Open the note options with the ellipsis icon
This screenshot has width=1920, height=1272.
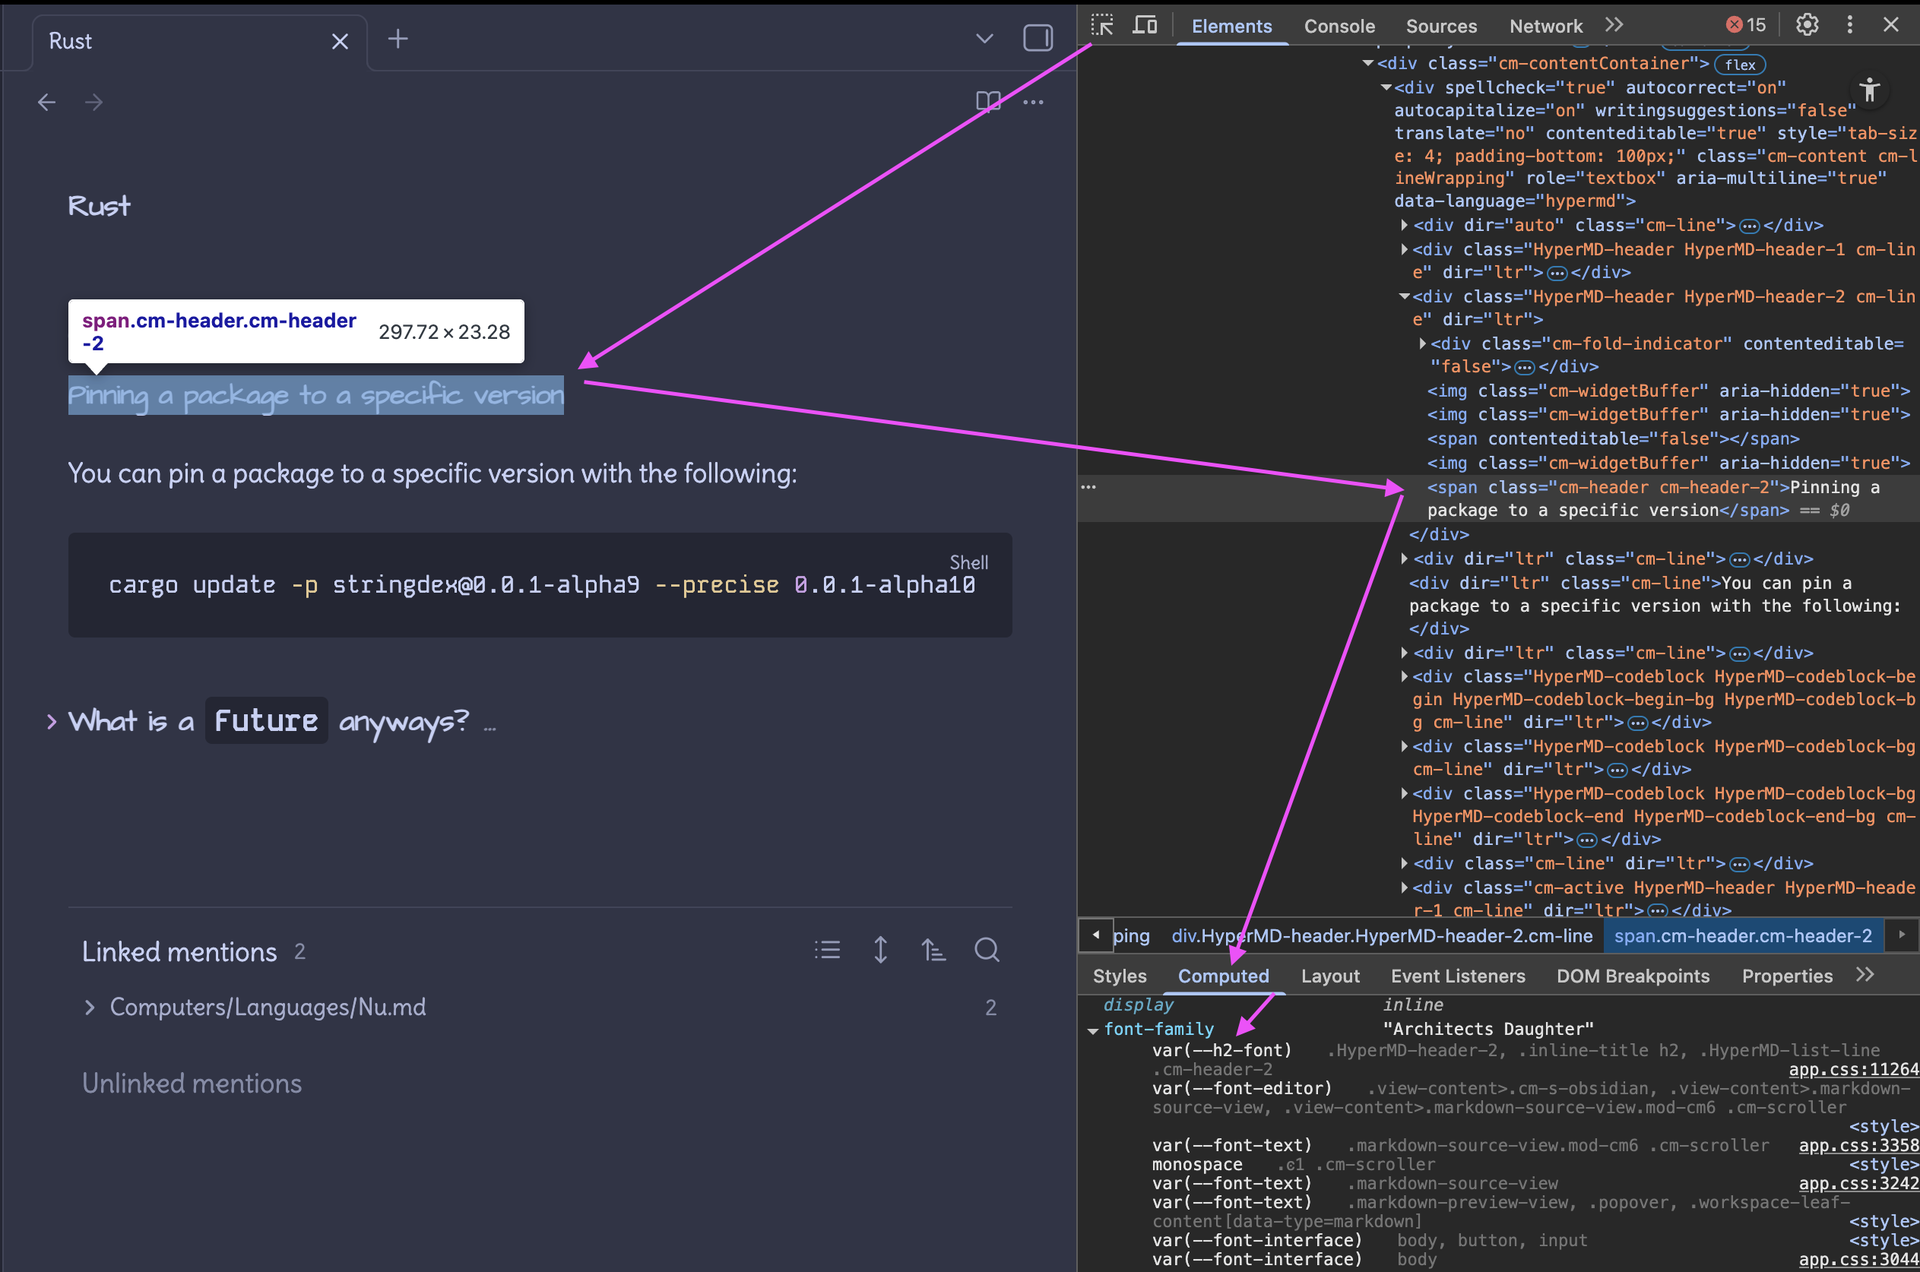(x=1034, y=101)
